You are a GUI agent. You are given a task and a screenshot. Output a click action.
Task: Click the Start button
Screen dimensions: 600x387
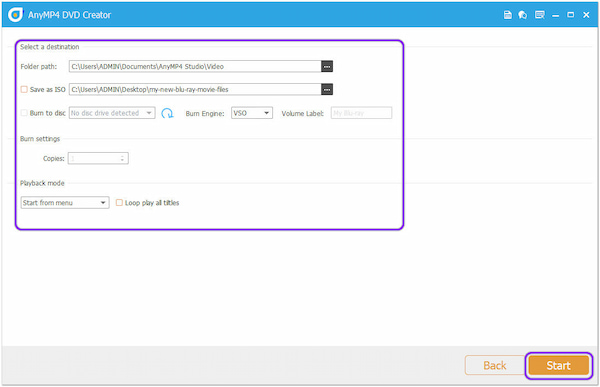tap(559, 366)
